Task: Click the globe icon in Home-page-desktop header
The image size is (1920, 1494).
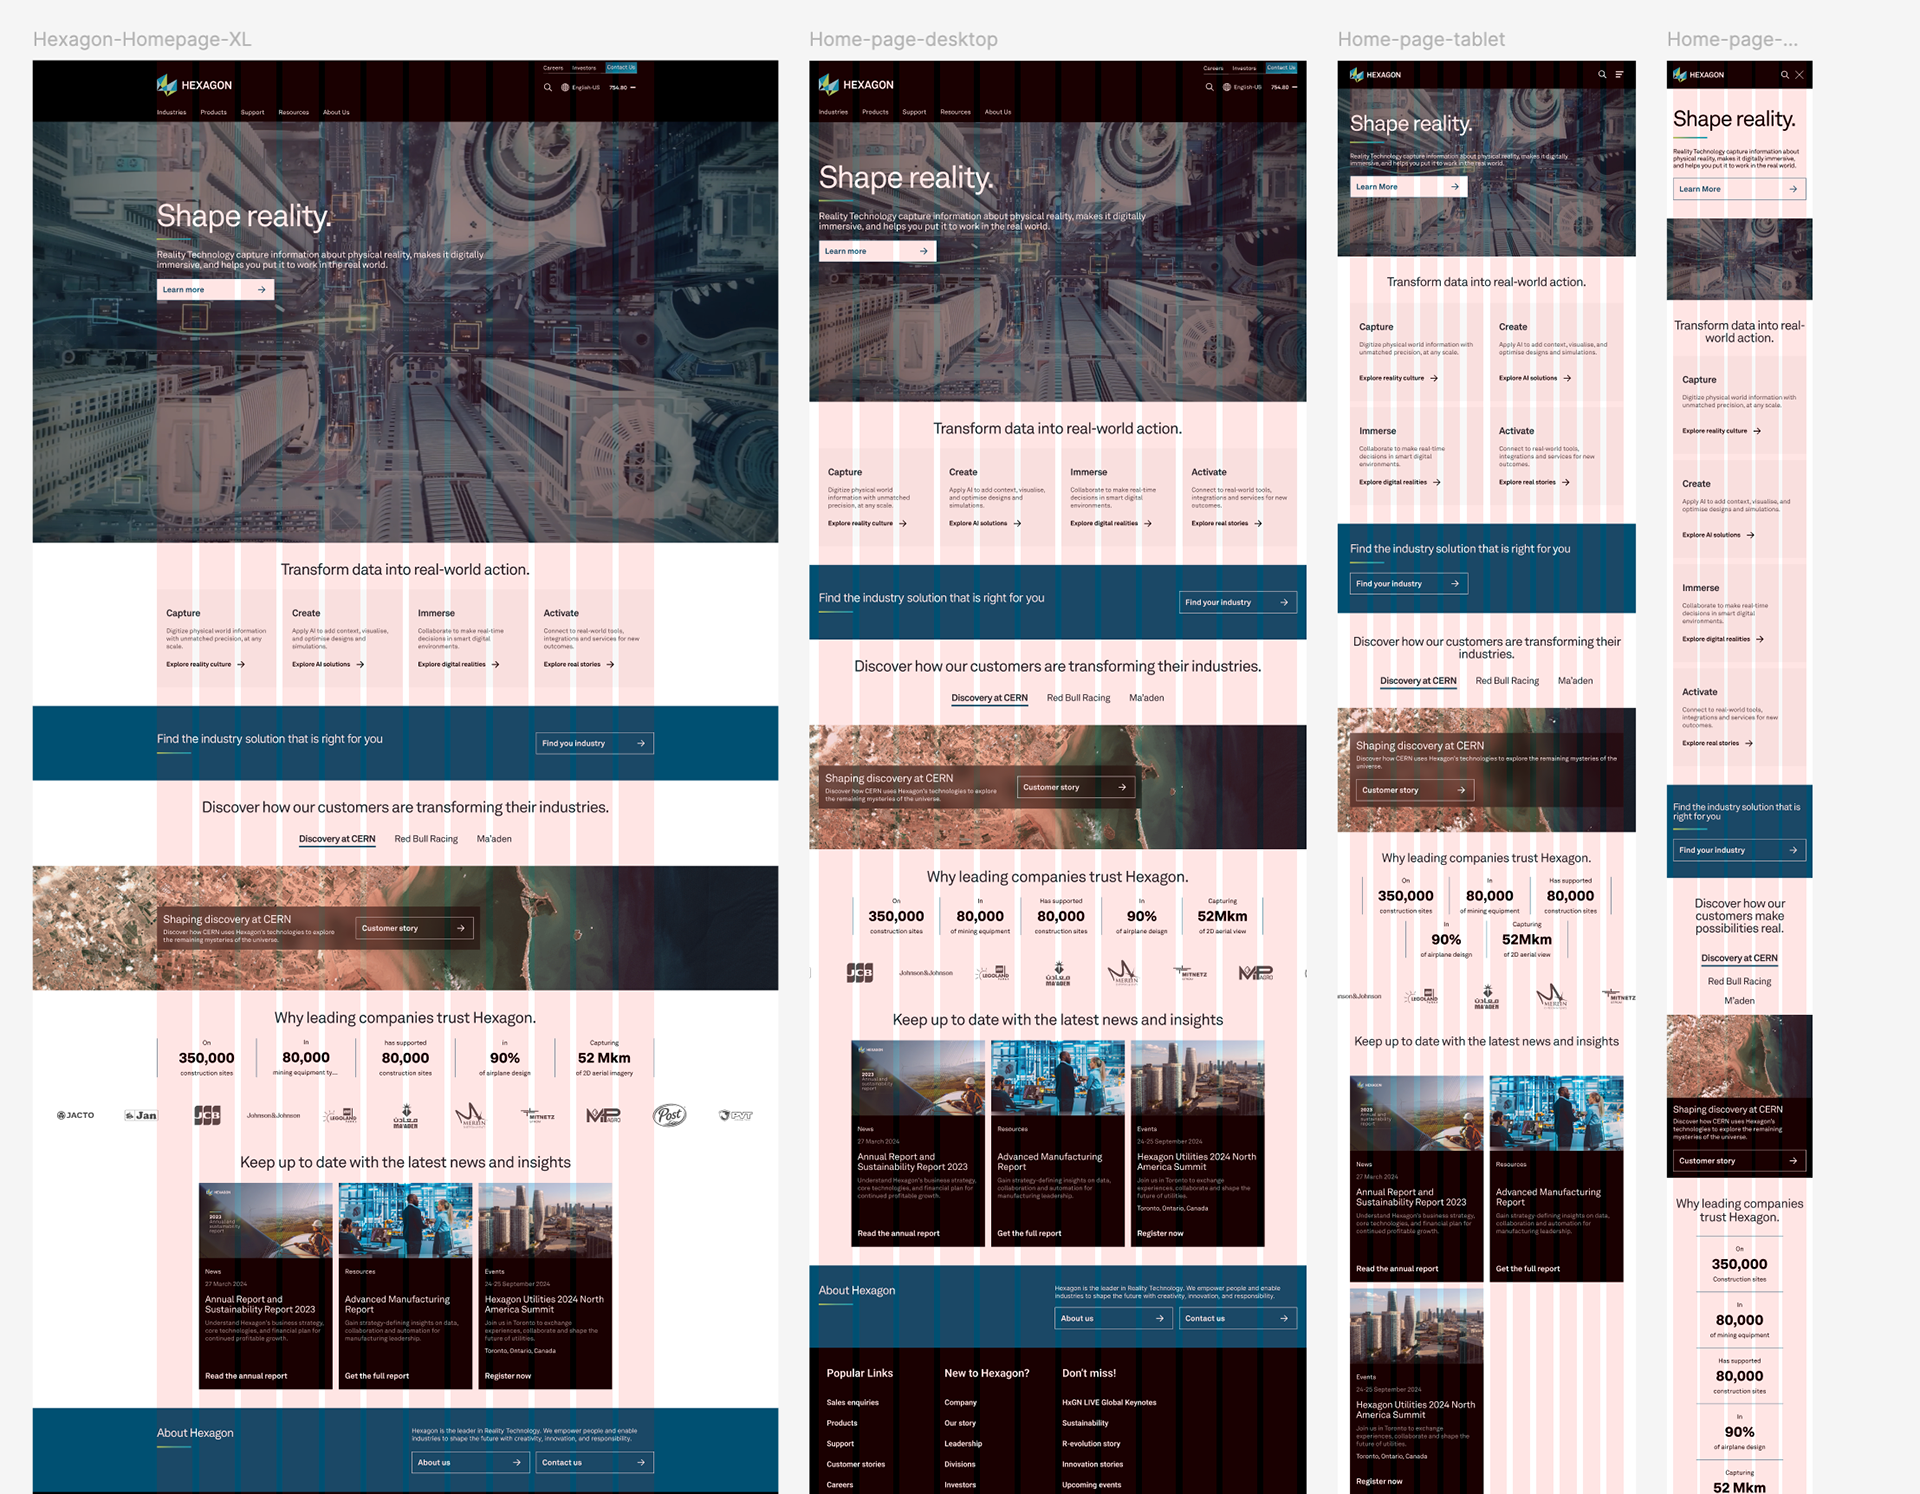Action: 1227,87
